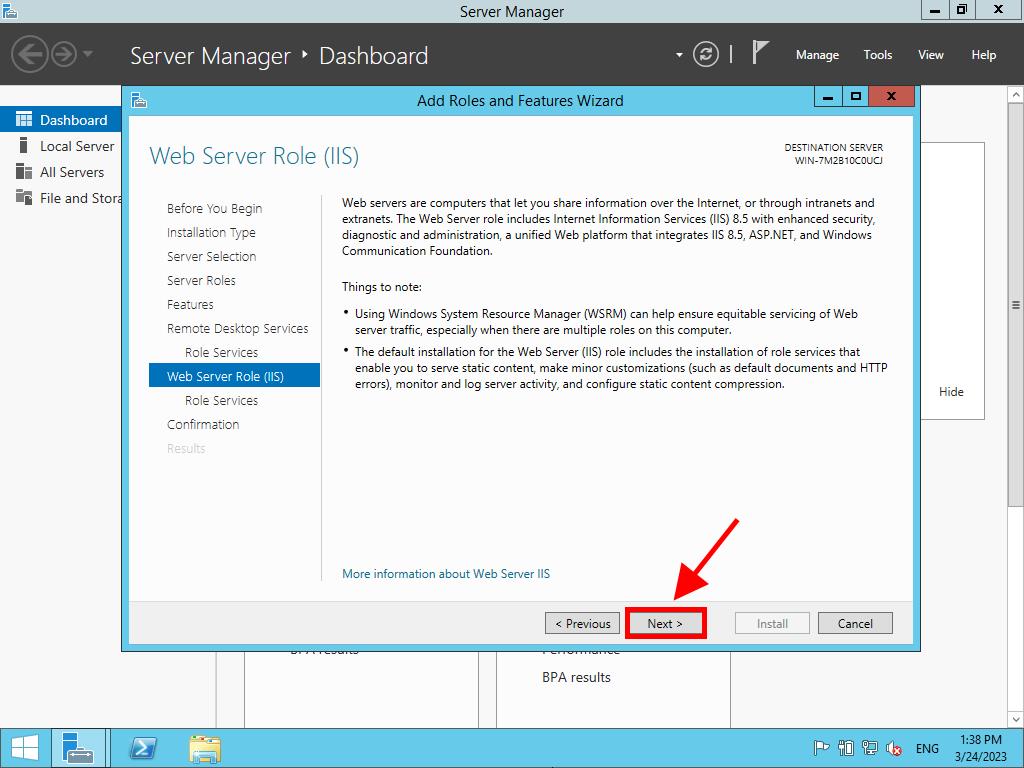Open More information about Web Server IIS
This screenshot has width=1024, height=768.
446,573
